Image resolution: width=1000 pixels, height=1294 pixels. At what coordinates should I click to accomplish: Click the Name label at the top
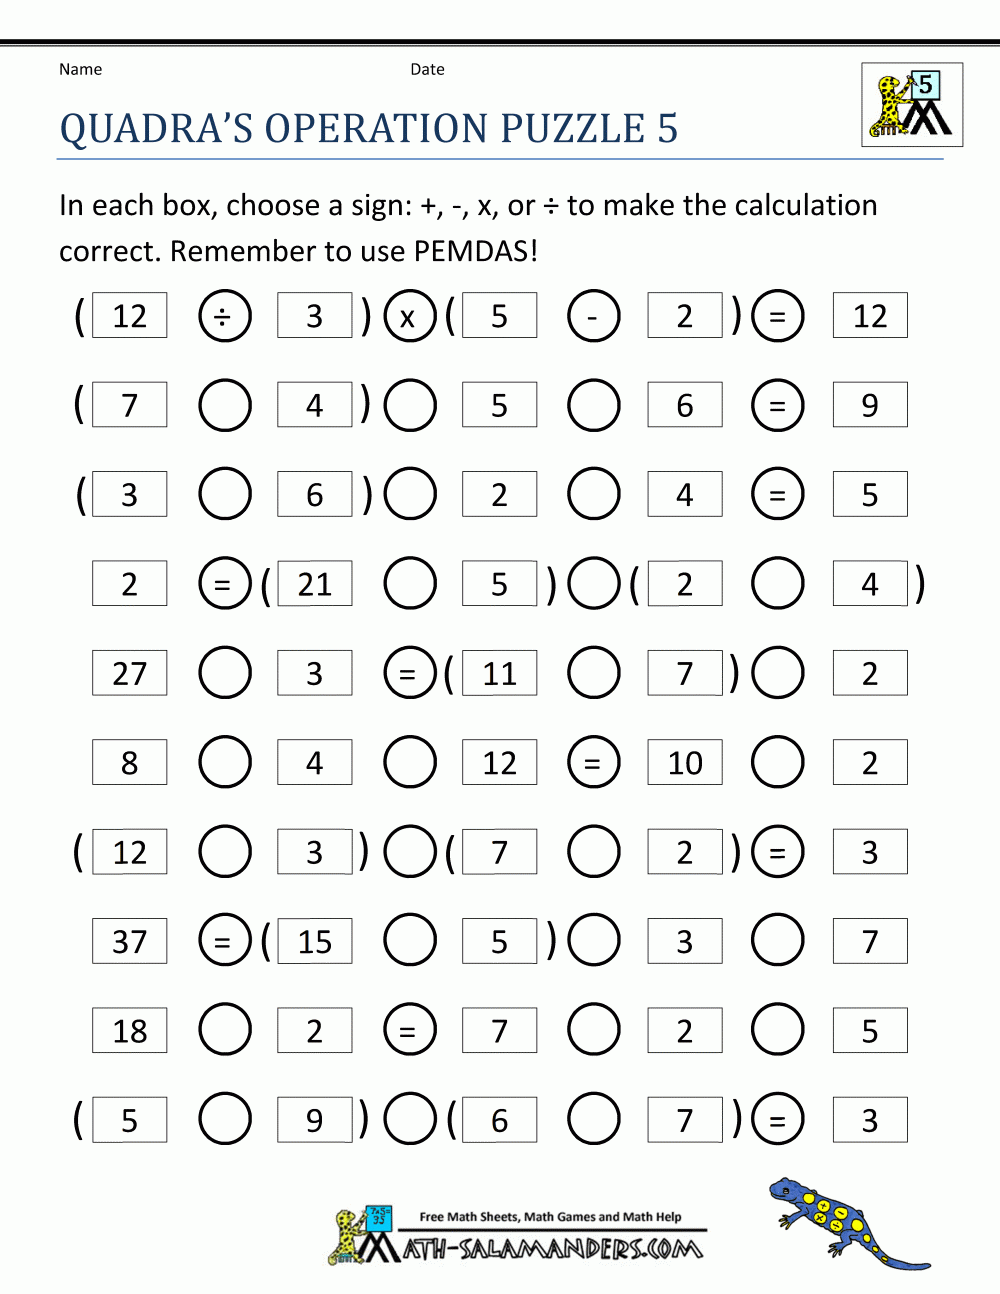(80, 69)
